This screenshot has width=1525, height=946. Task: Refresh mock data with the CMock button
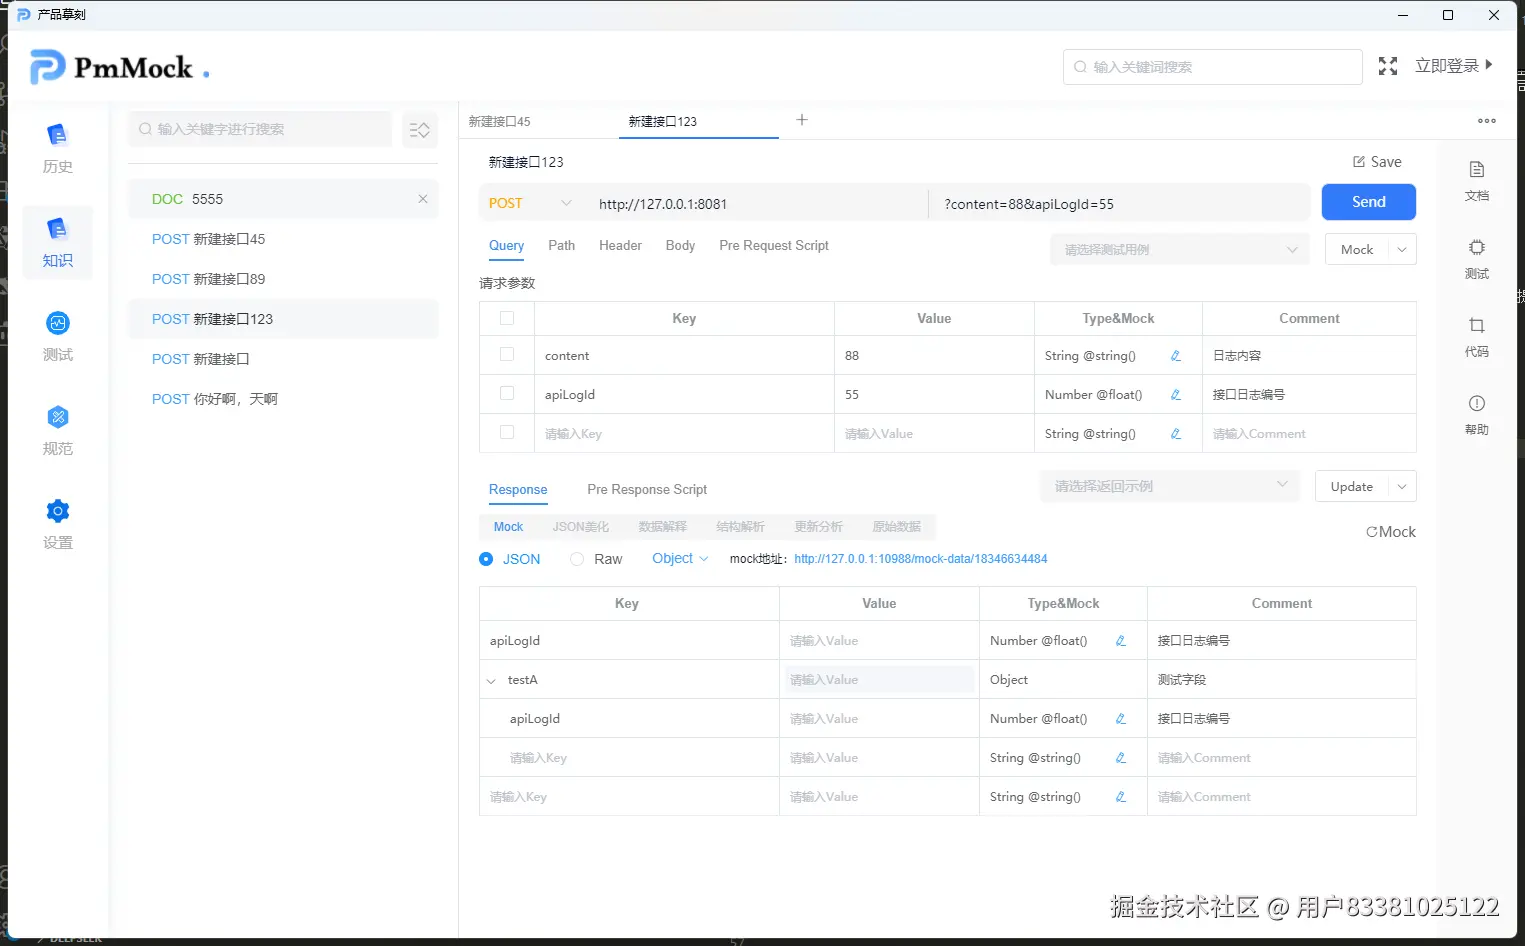click(1391, 532)
